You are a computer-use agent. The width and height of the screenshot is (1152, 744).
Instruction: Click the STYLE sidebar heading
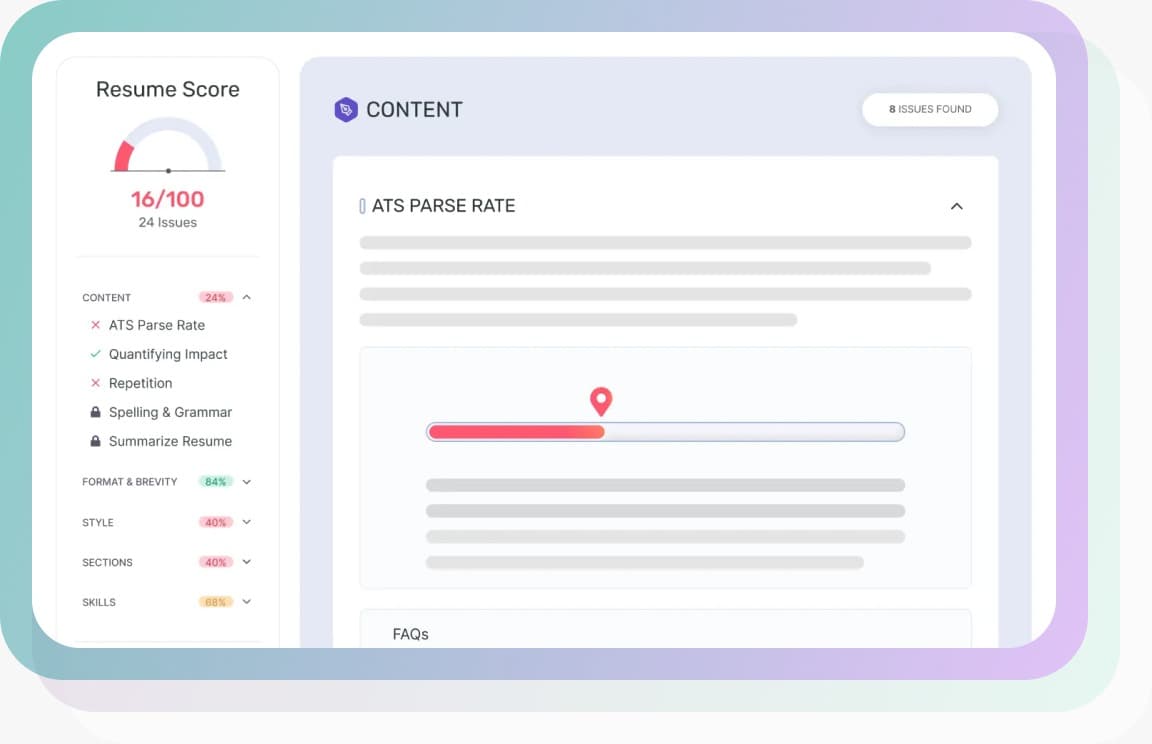click(x=98, y=522)
